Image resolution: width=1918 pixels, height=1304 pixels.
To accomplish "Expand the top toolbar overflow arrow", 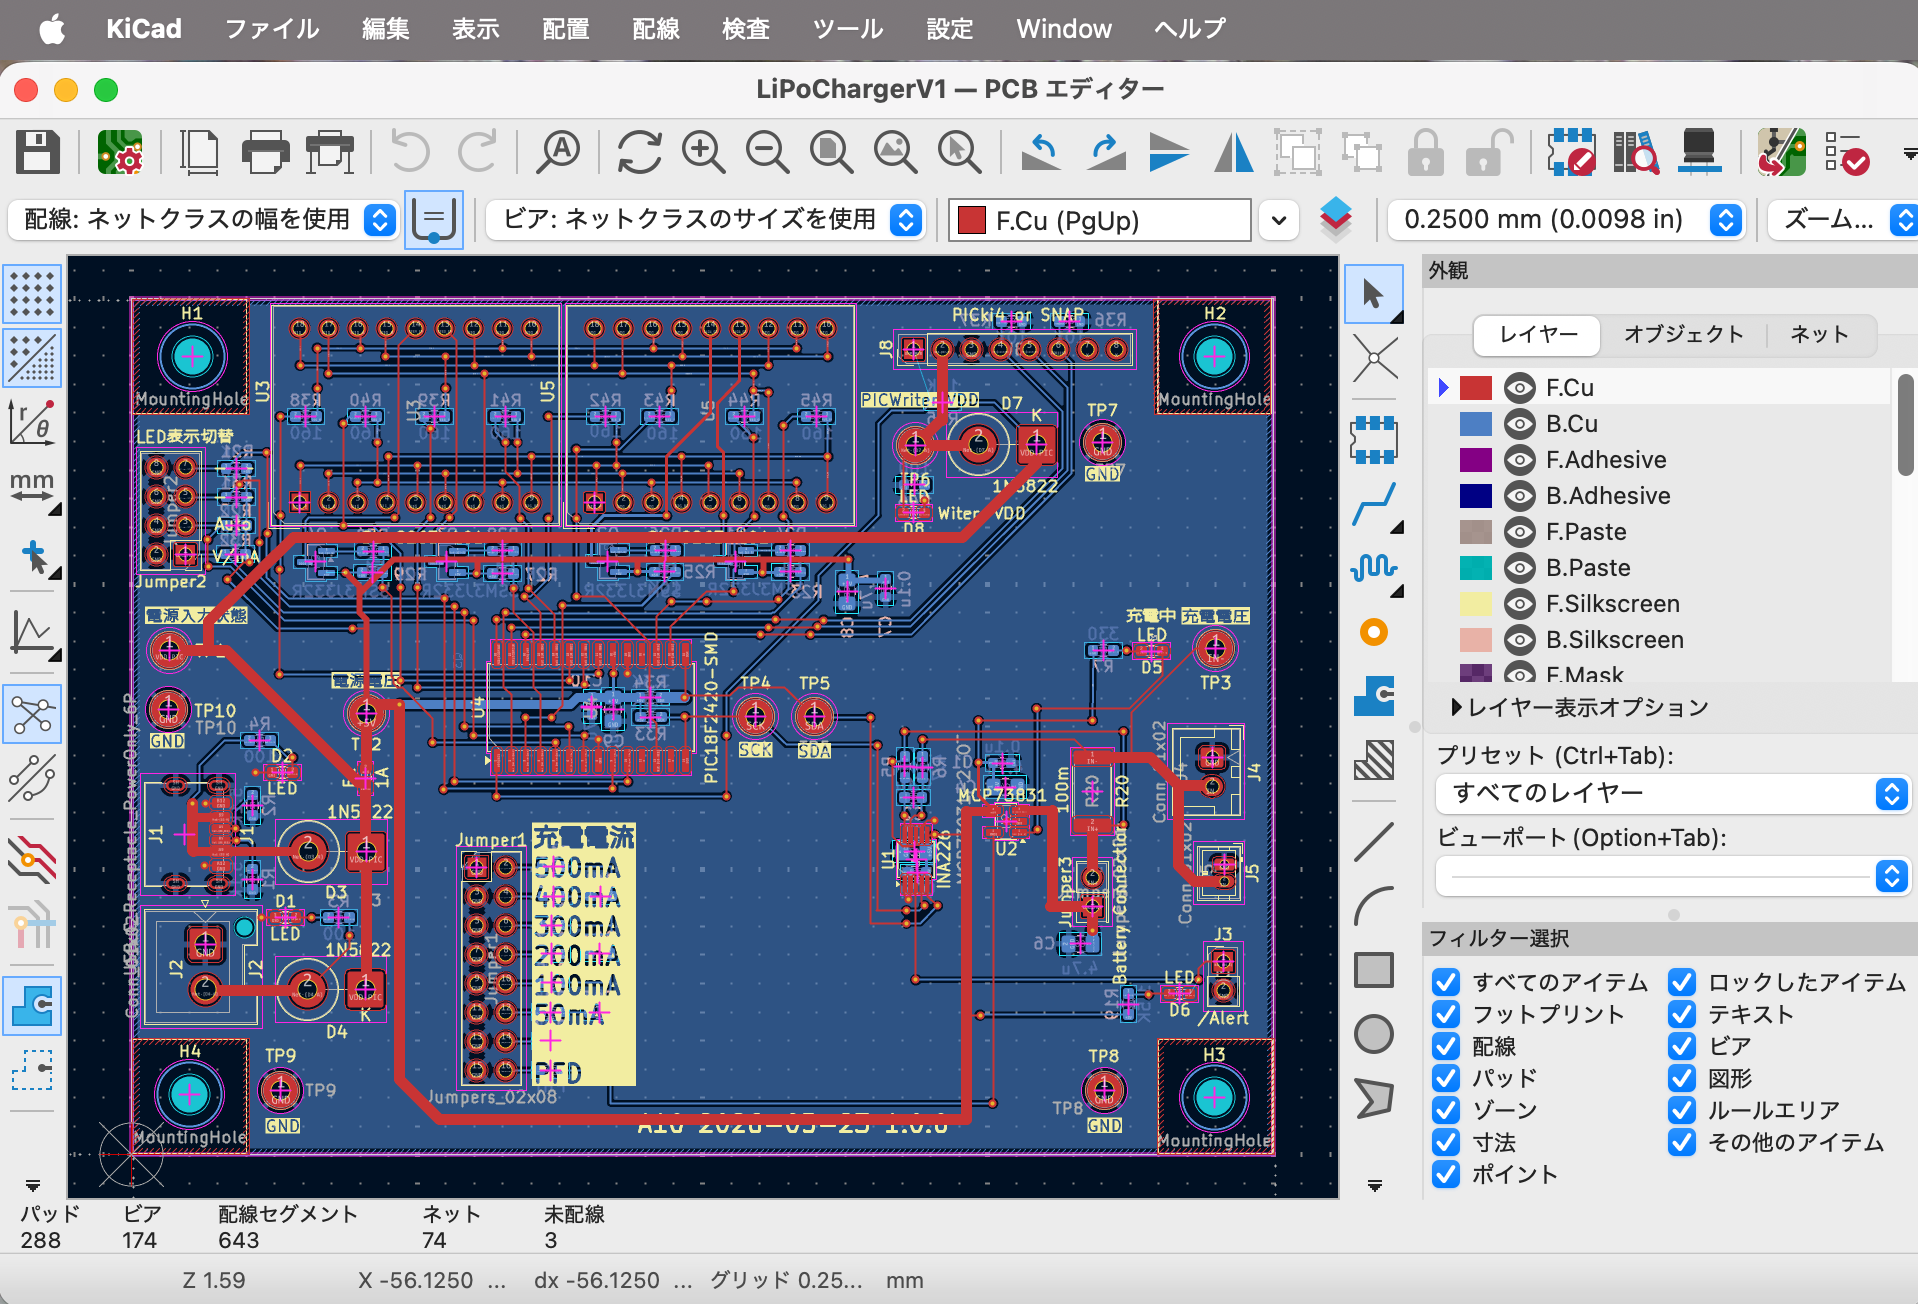I will click(1908, 154).
